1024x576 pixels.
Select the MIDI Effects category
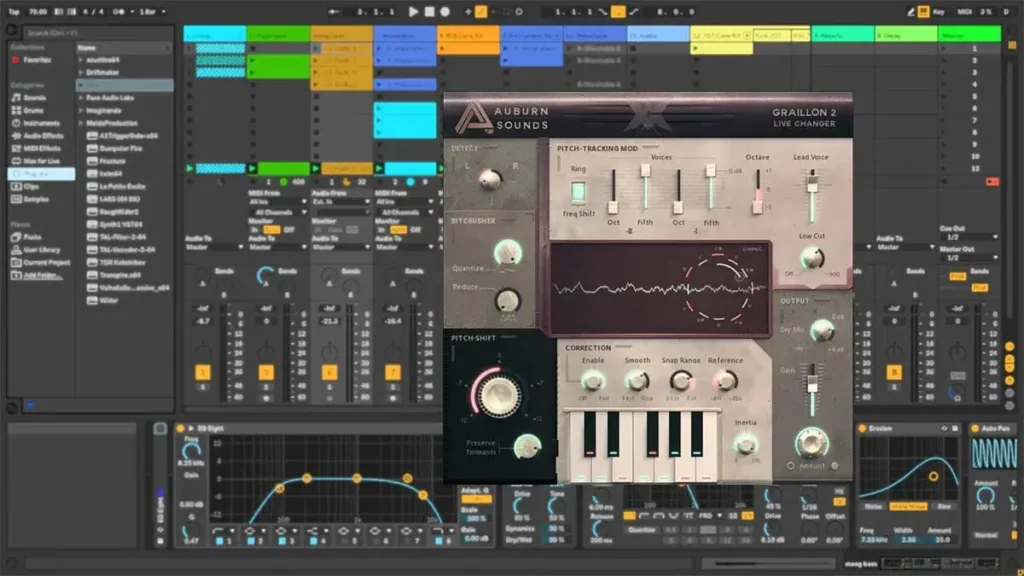coord(33,148)
